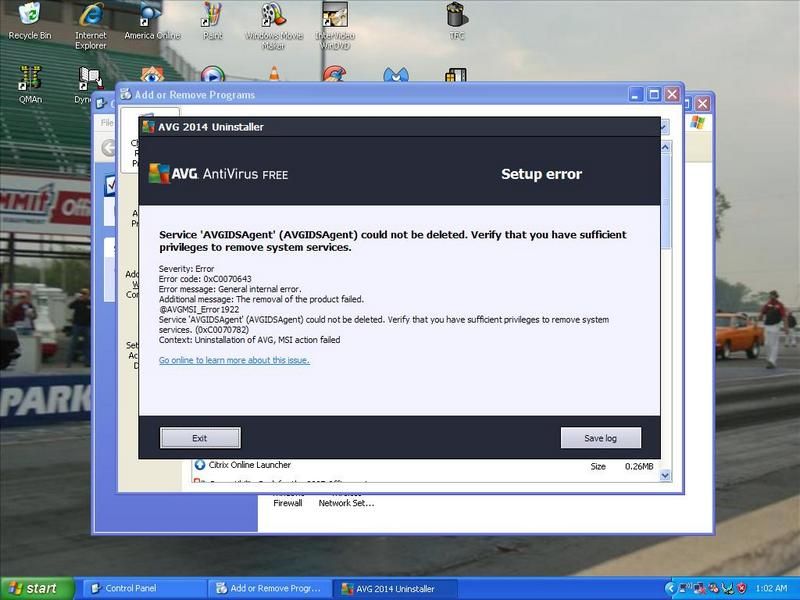
Task: Select the partly hidden Dyn... desktop shortcut
Action: (x=90, y=84)
